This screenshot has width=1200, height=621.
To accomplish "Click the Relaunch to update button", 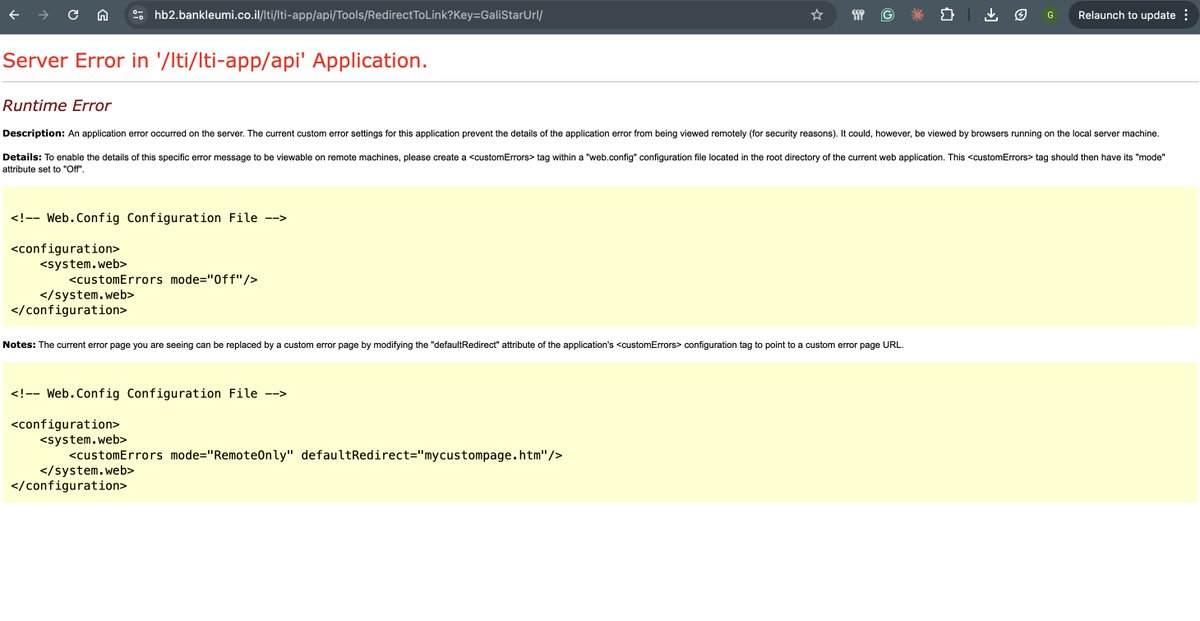I will click(1126, 15).
